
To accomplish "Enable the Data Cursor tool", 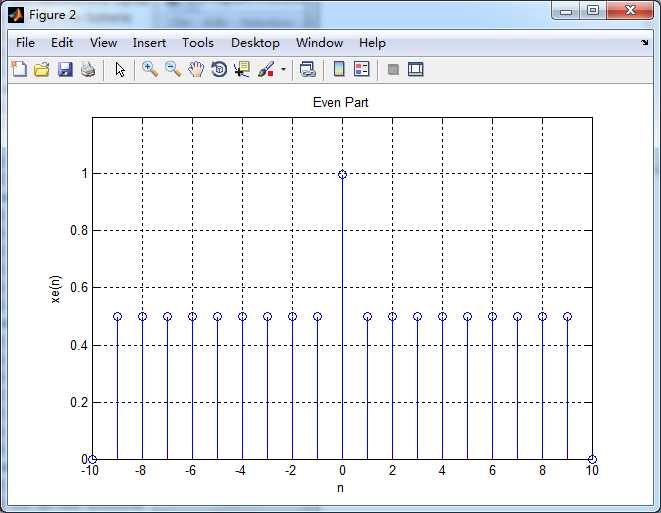I will click(x=242, y=69).
